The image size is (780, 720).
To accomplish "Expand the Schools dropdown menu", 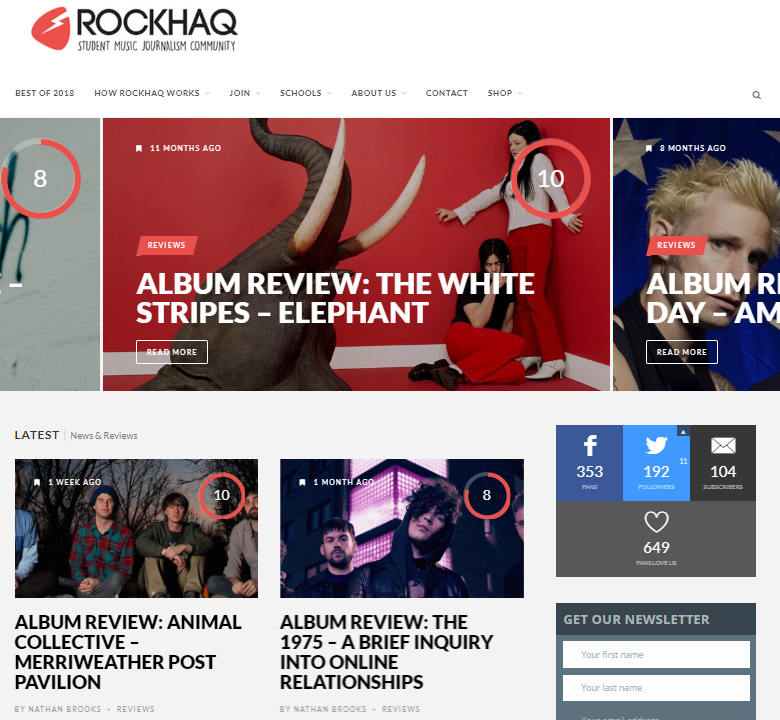I will 305,93.
